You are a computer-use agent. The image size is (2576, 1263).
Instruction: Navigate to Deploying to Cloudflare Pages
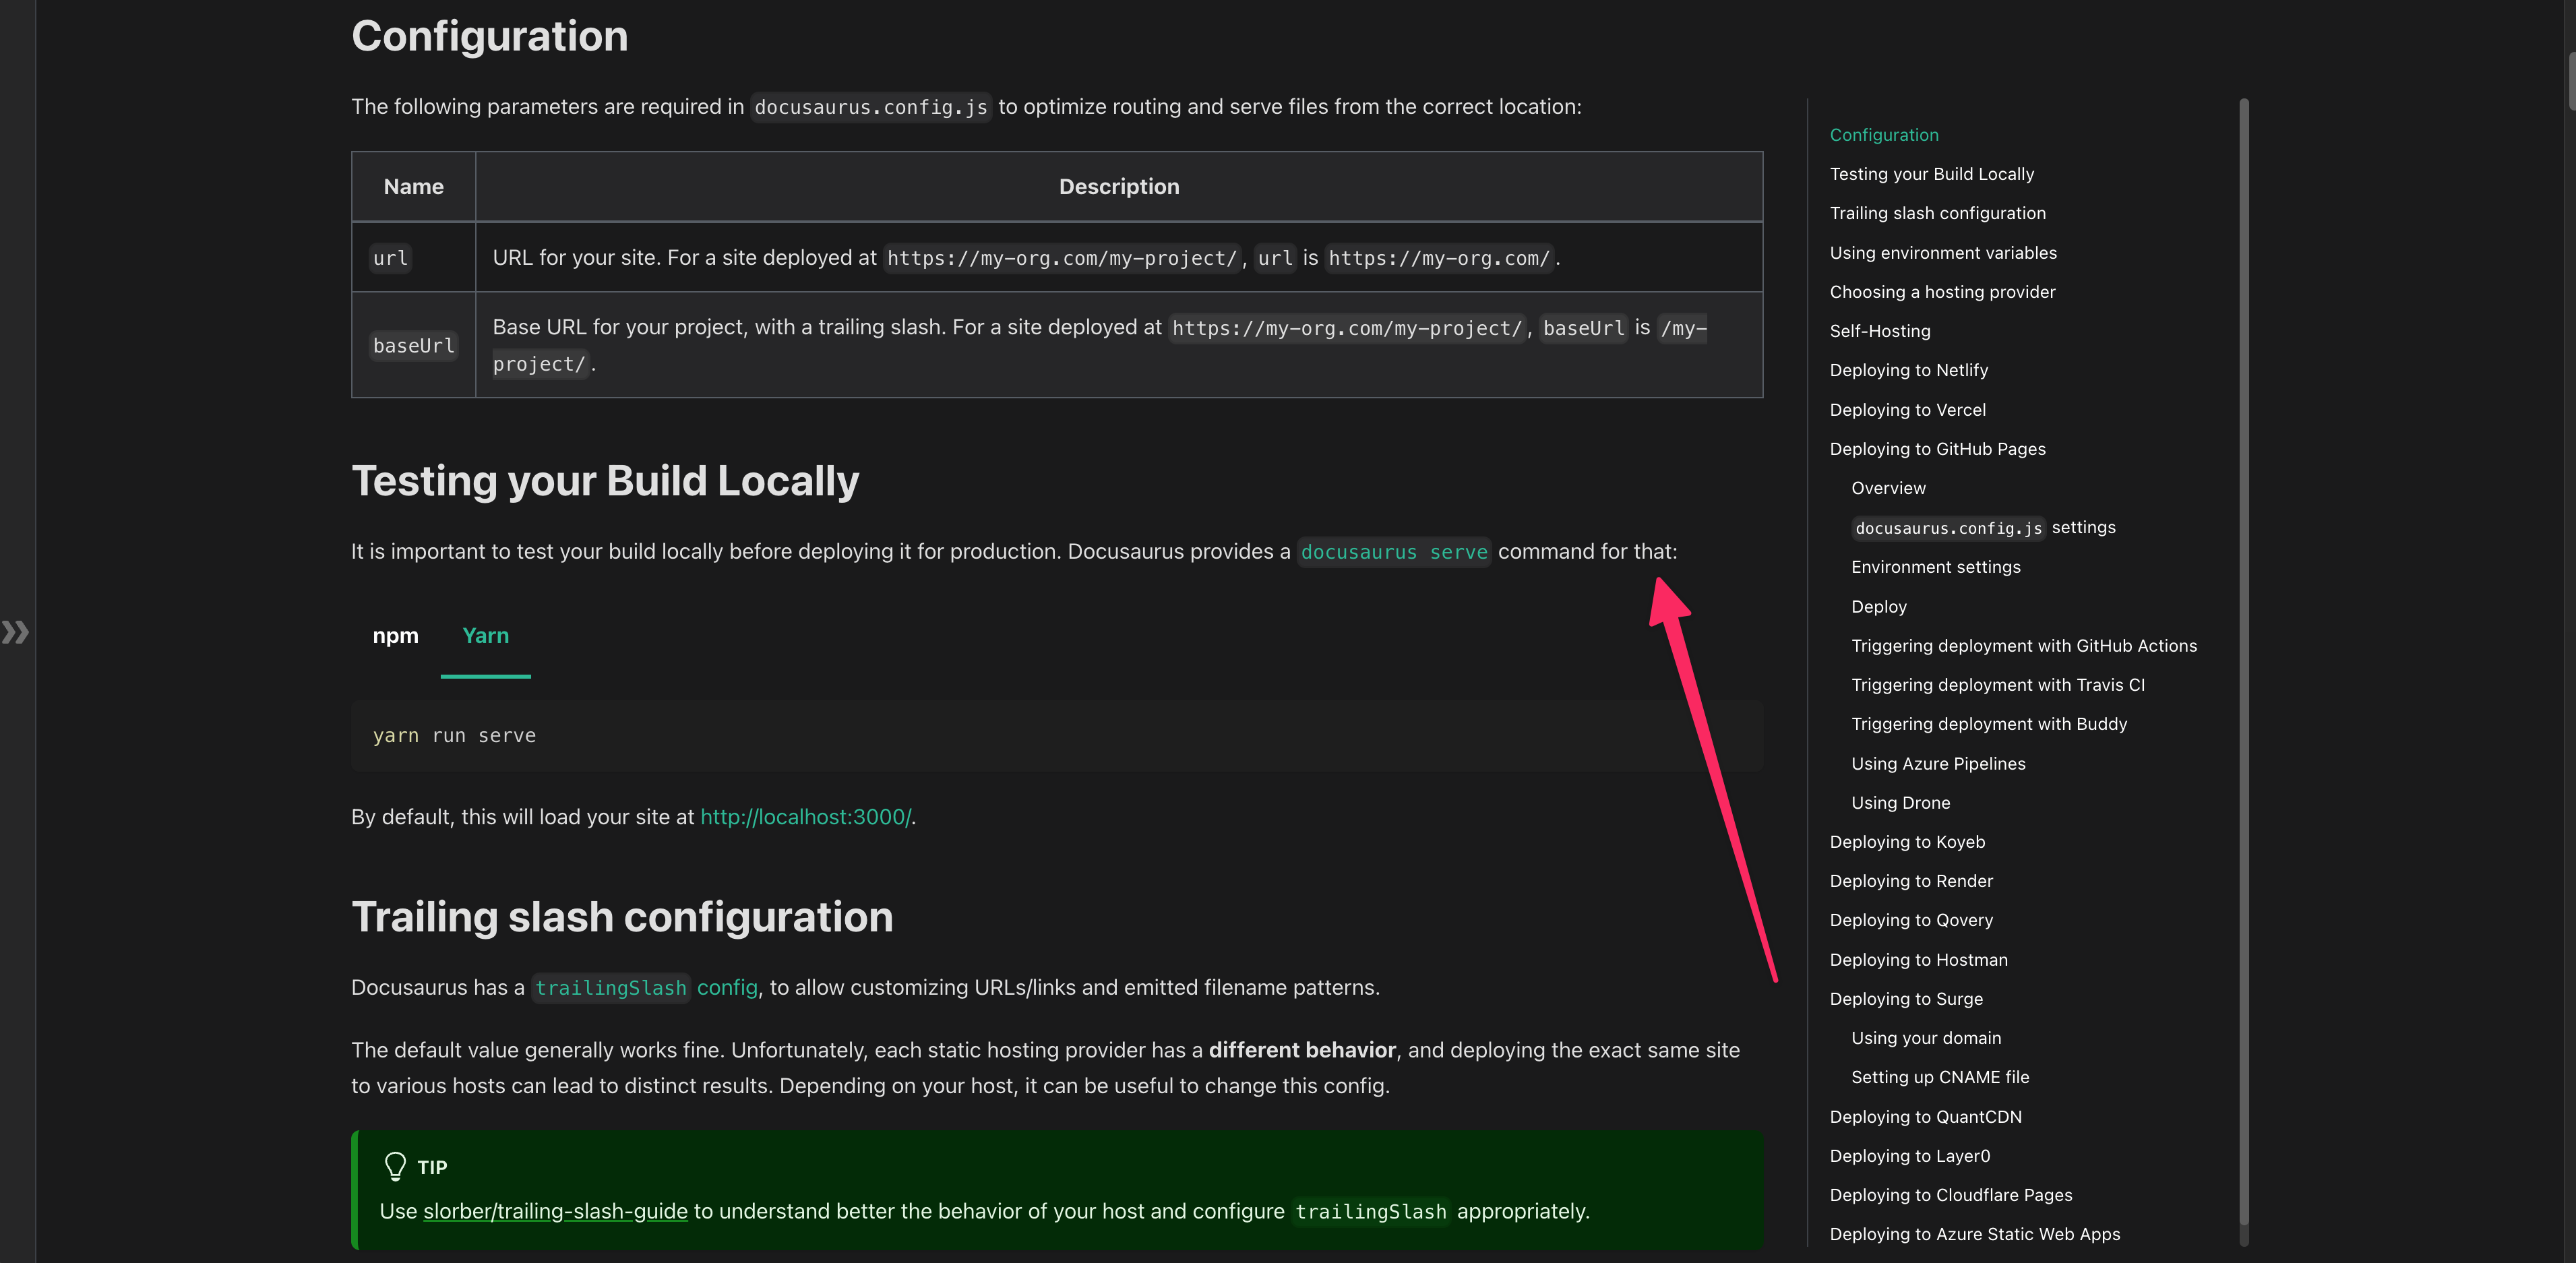click(x=1950, y=1195)
